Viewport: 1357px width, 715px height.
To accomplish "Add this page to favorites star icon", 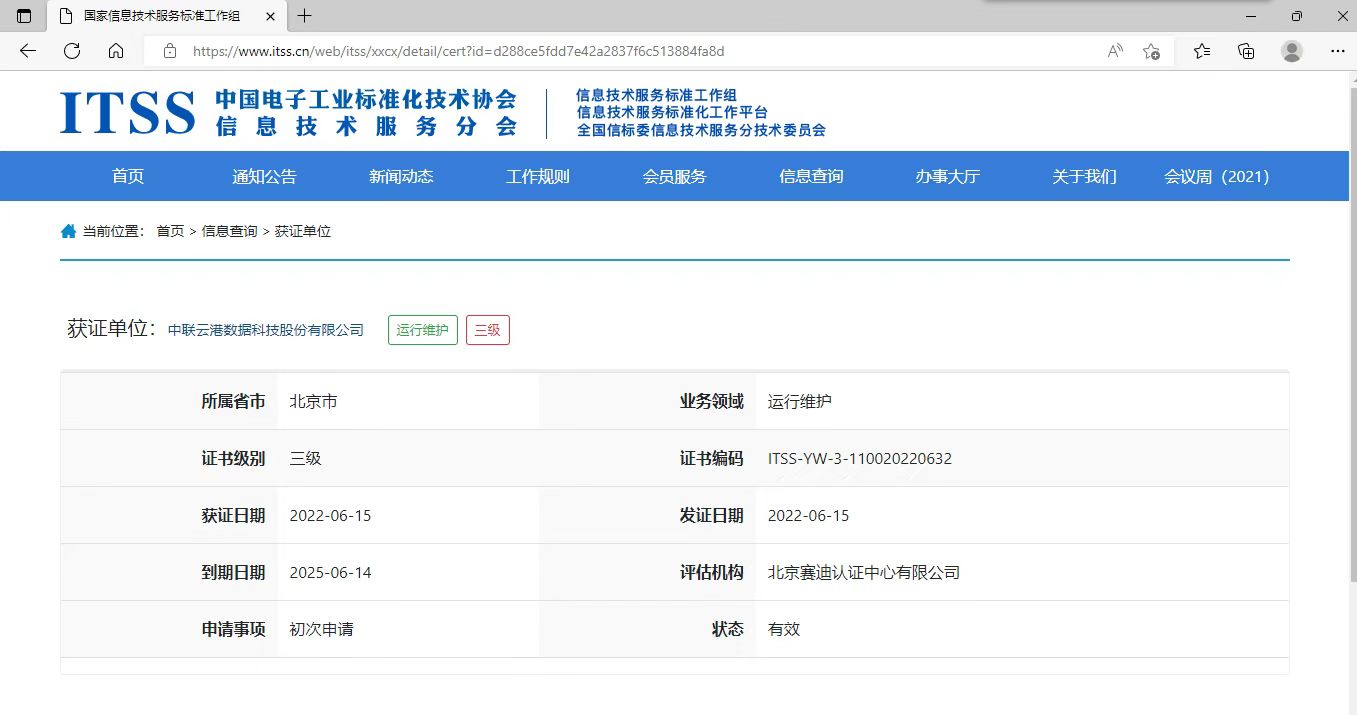I will pos(1152,51).
